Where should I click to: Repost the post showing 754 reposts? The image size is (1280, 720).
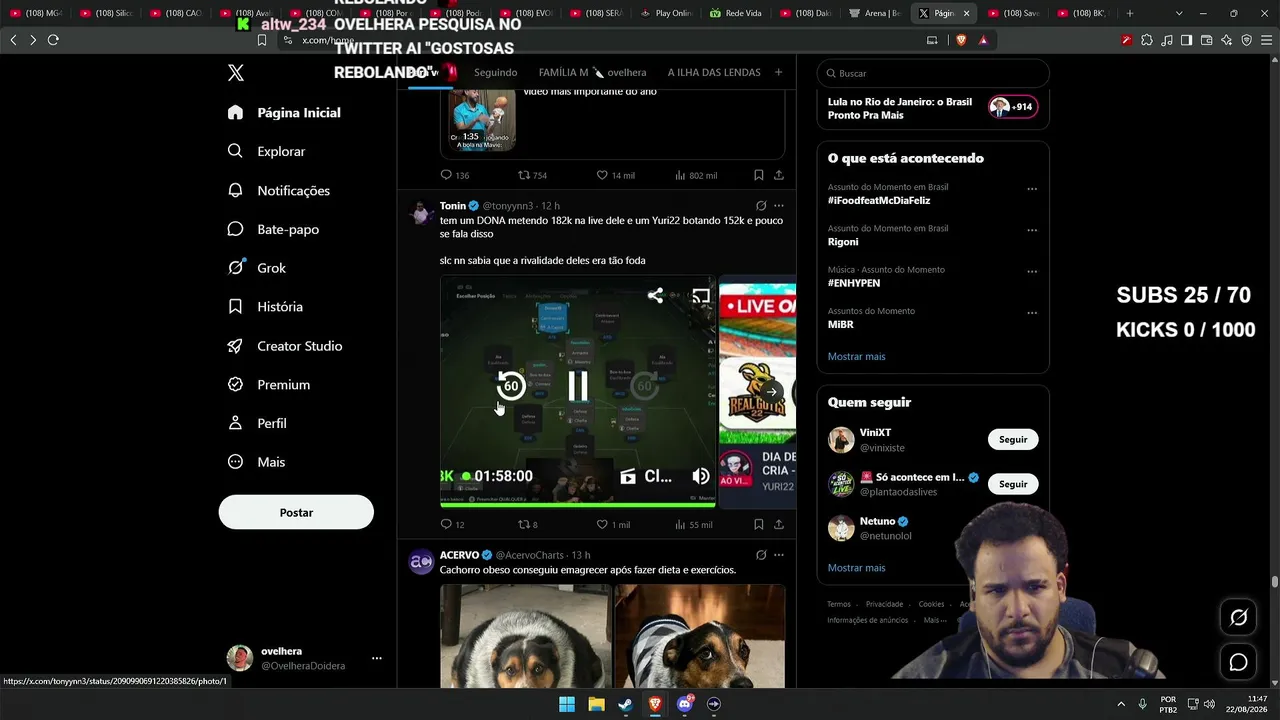pos(532,175)
